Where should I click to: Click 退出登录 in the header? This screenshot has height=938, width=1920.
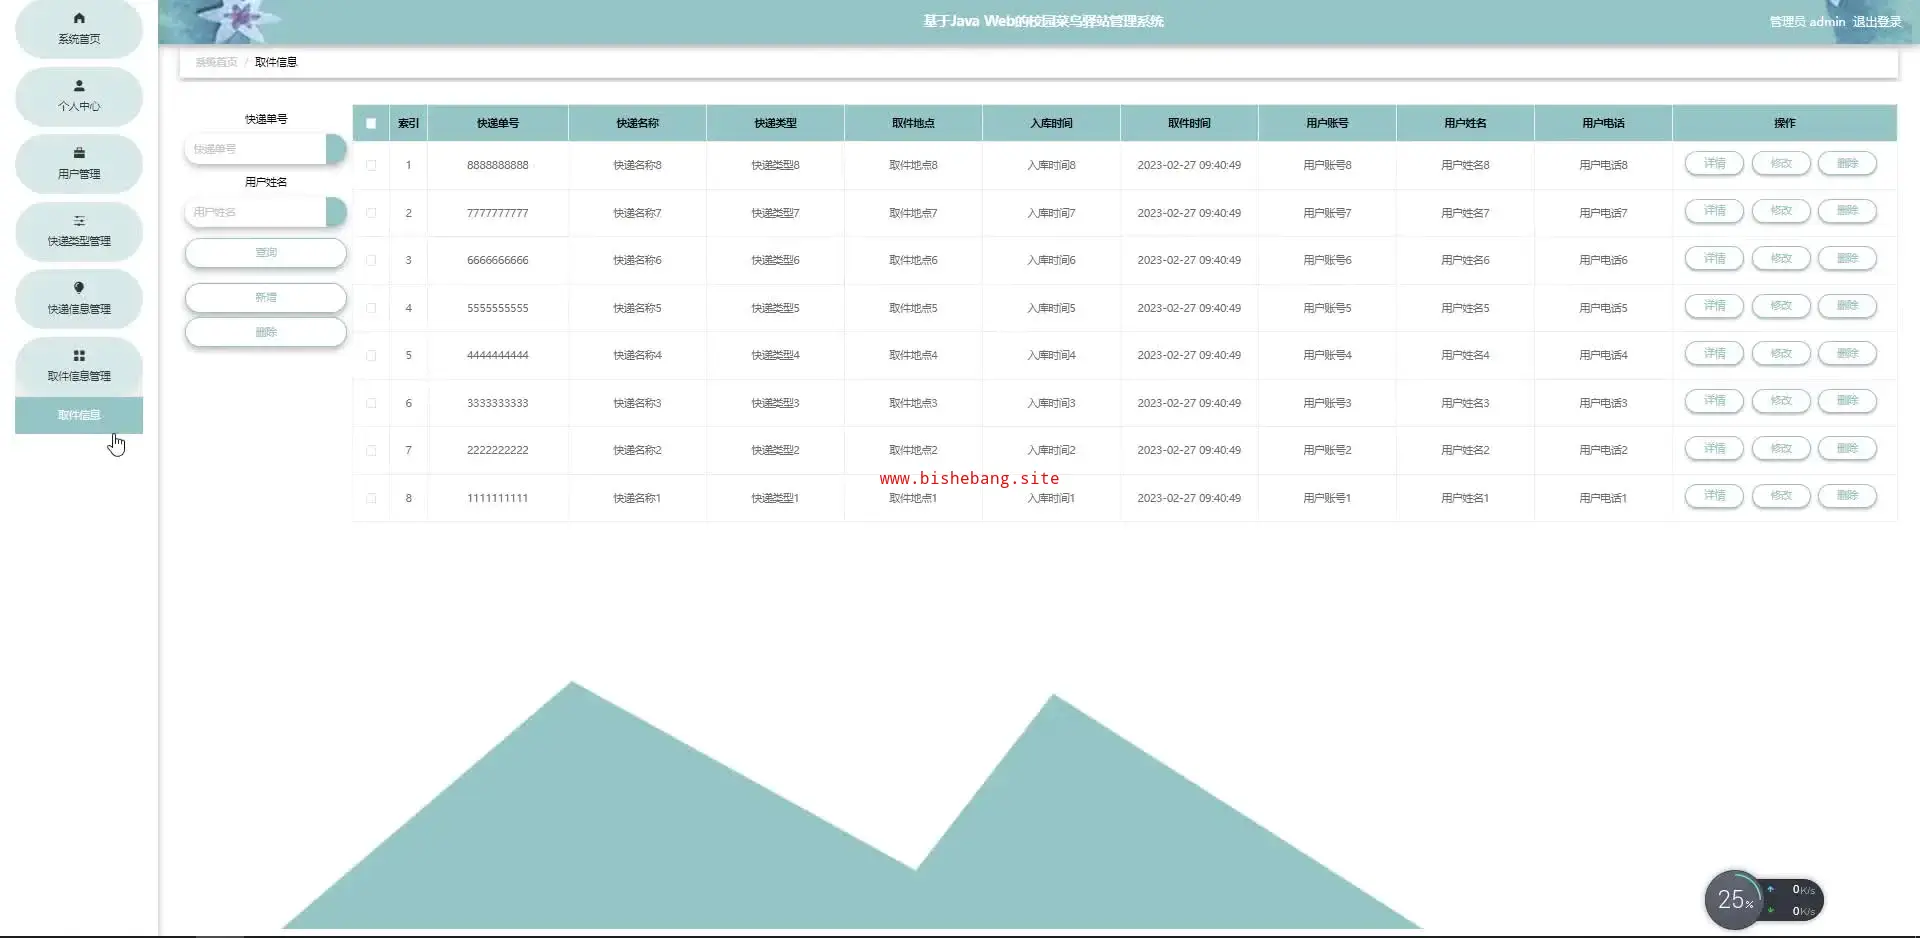pos(1877,21)
